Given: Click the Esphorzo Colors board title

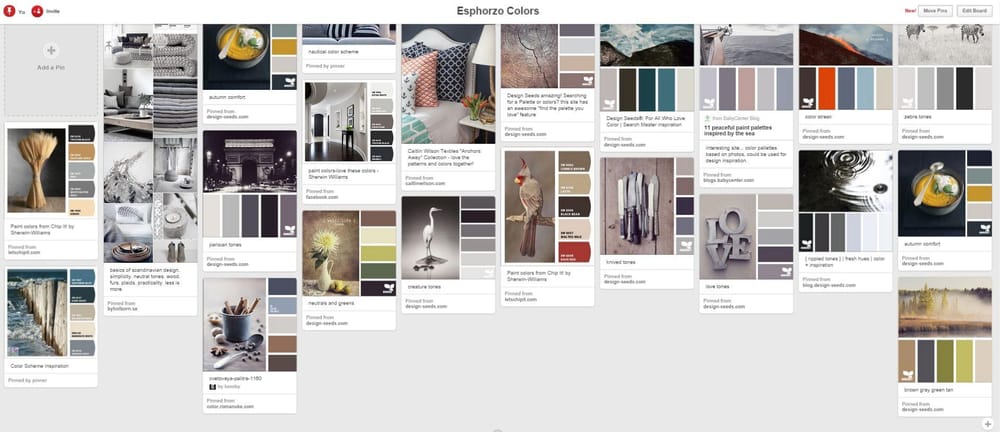Looking at the screenshot, I should [498, 11].
